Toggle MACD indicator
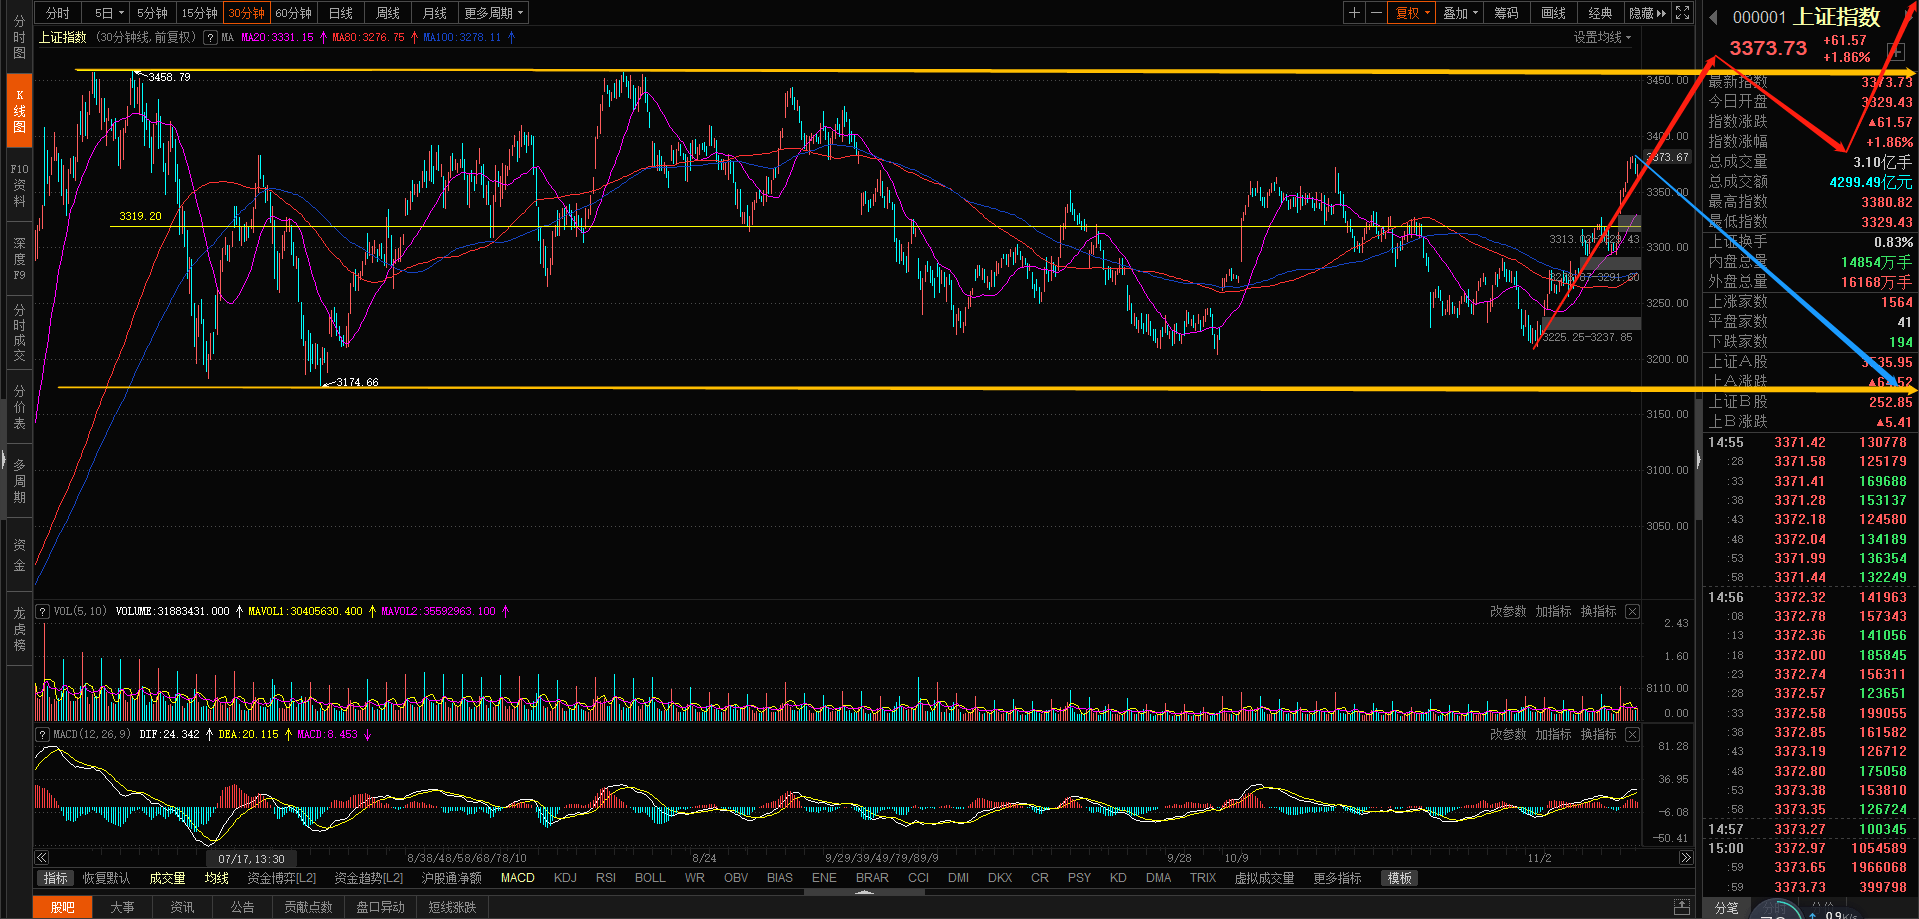 pos(517,878)
